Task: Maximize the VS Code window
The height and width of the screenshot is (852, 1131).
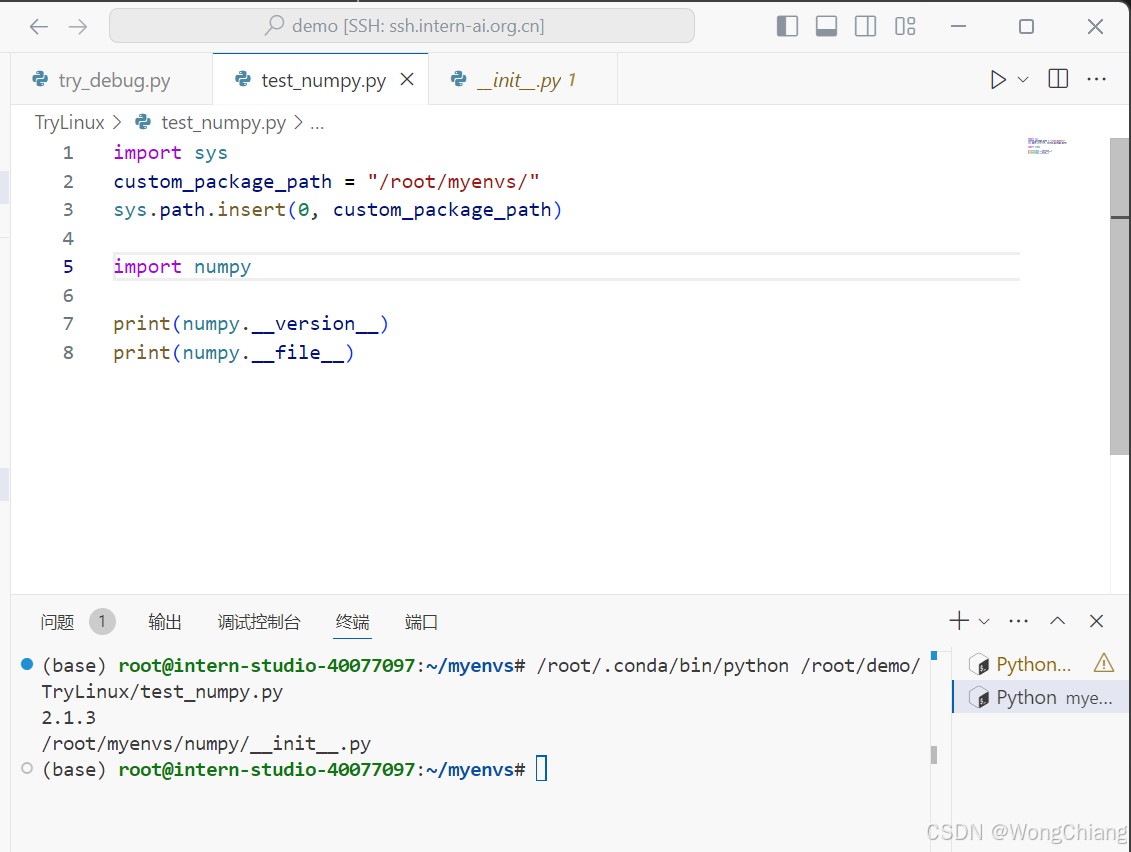Action: coord(1026,27)
